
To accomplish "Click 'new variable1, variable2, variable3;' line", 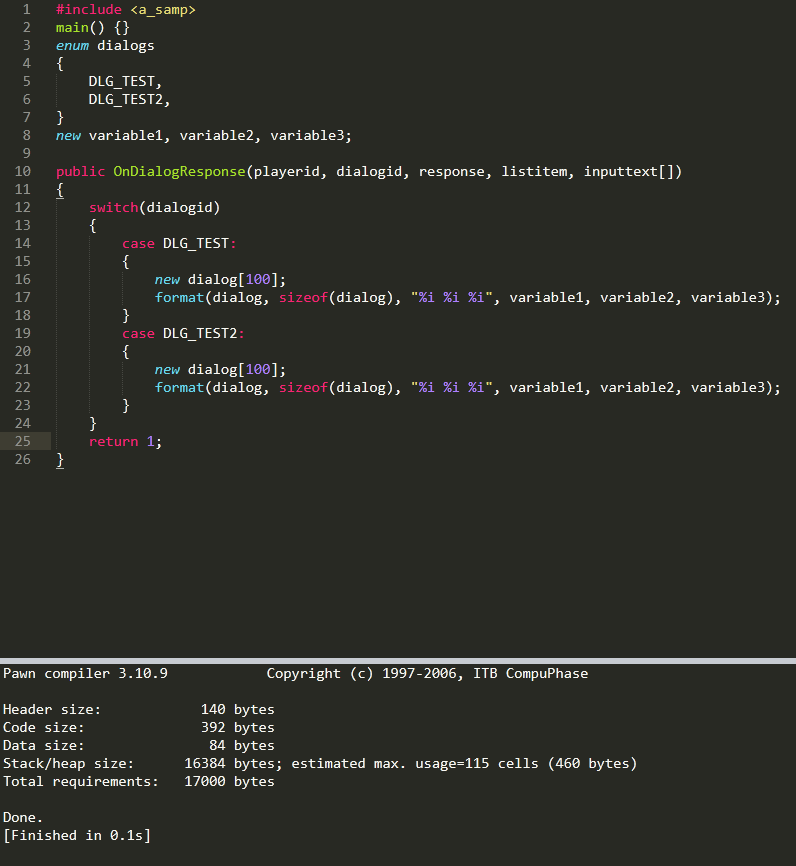I will pos(203,136).
